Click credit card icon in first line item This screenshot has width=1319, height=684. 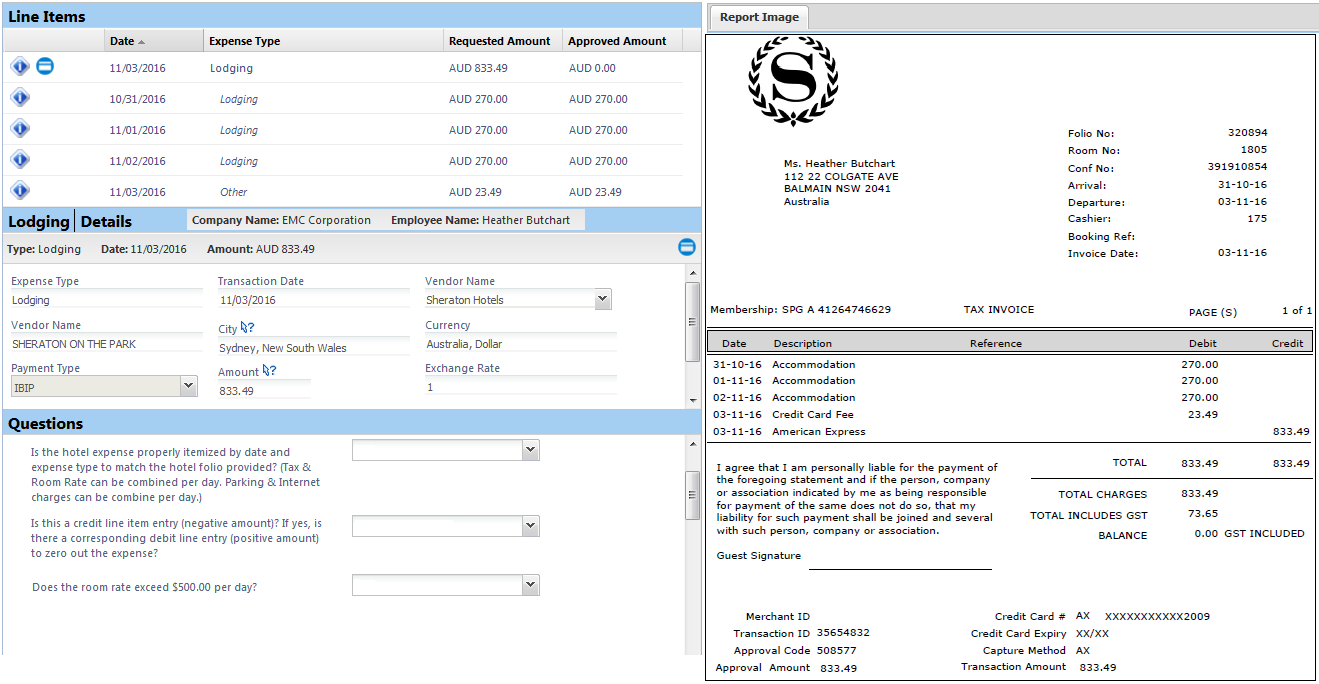click(x=45, y=67)
